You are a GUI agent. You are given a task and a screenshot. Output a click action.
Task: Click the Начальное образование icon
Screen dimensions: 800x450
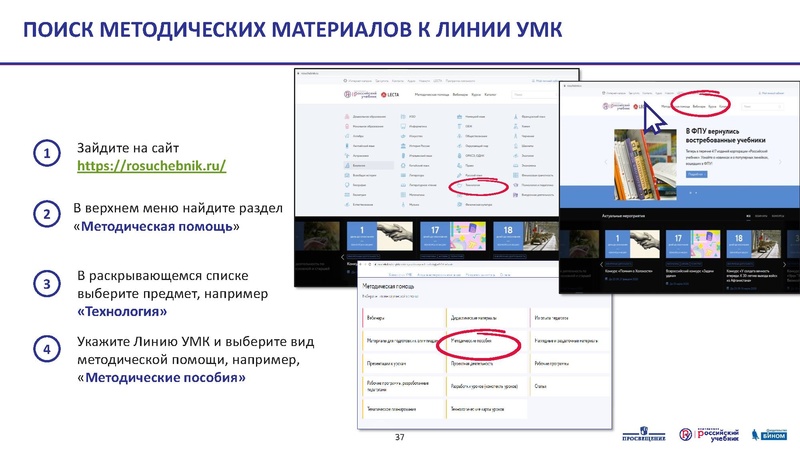click(347, 126)
